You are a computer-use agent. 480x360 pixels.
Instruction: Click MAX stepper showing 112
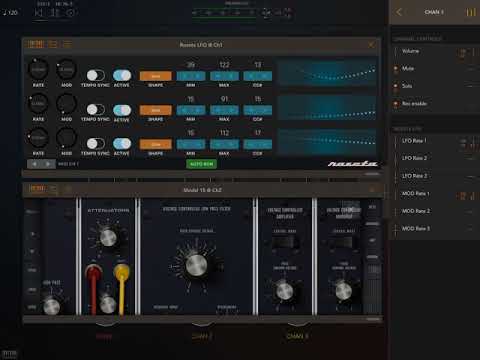point(224,144)
